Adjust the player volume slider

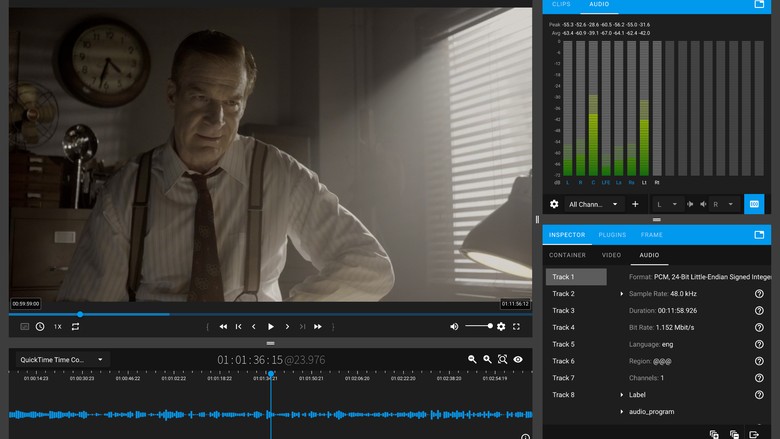click(x=479, y=326)
